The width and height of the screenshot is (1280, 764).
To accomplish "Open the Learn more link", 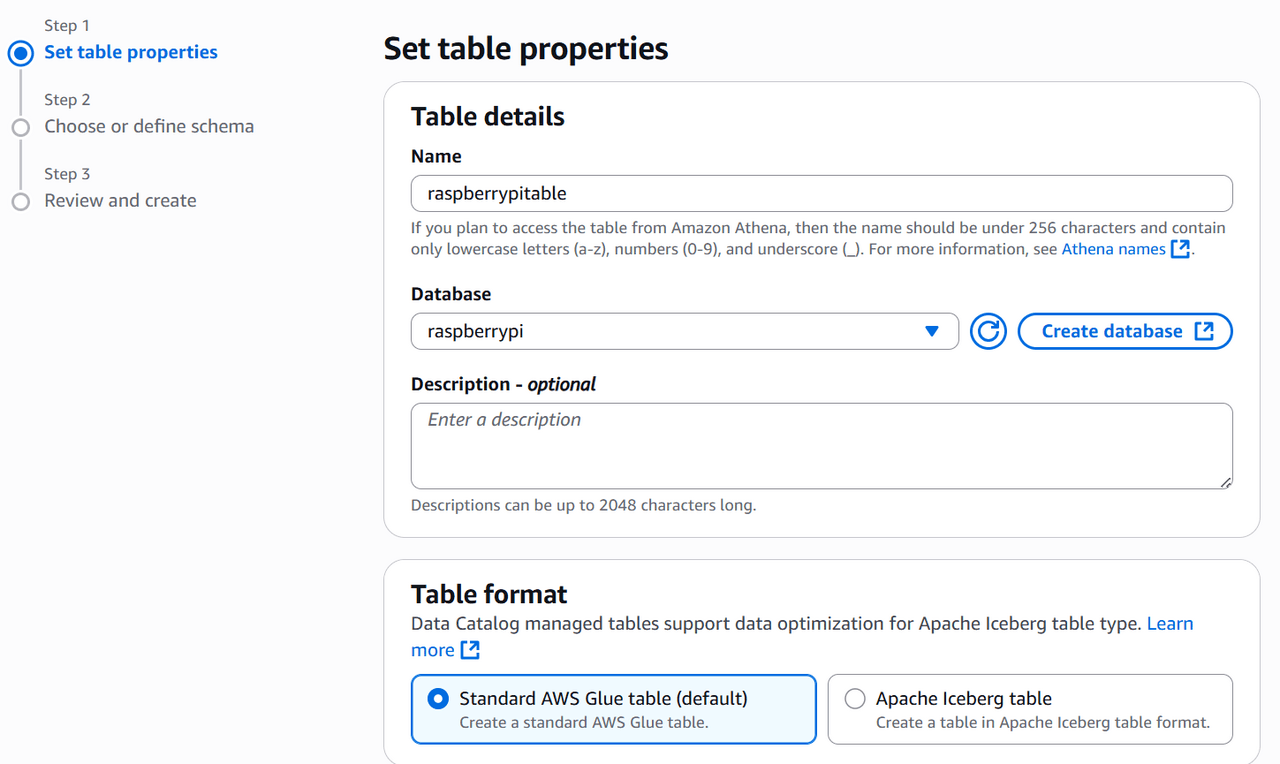I will click(x=1169, y=623).
